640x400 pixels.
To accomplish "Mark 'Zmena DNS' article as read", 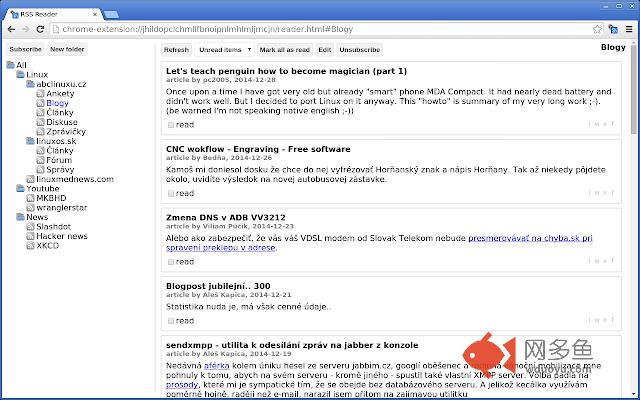I will pos(171,262).
